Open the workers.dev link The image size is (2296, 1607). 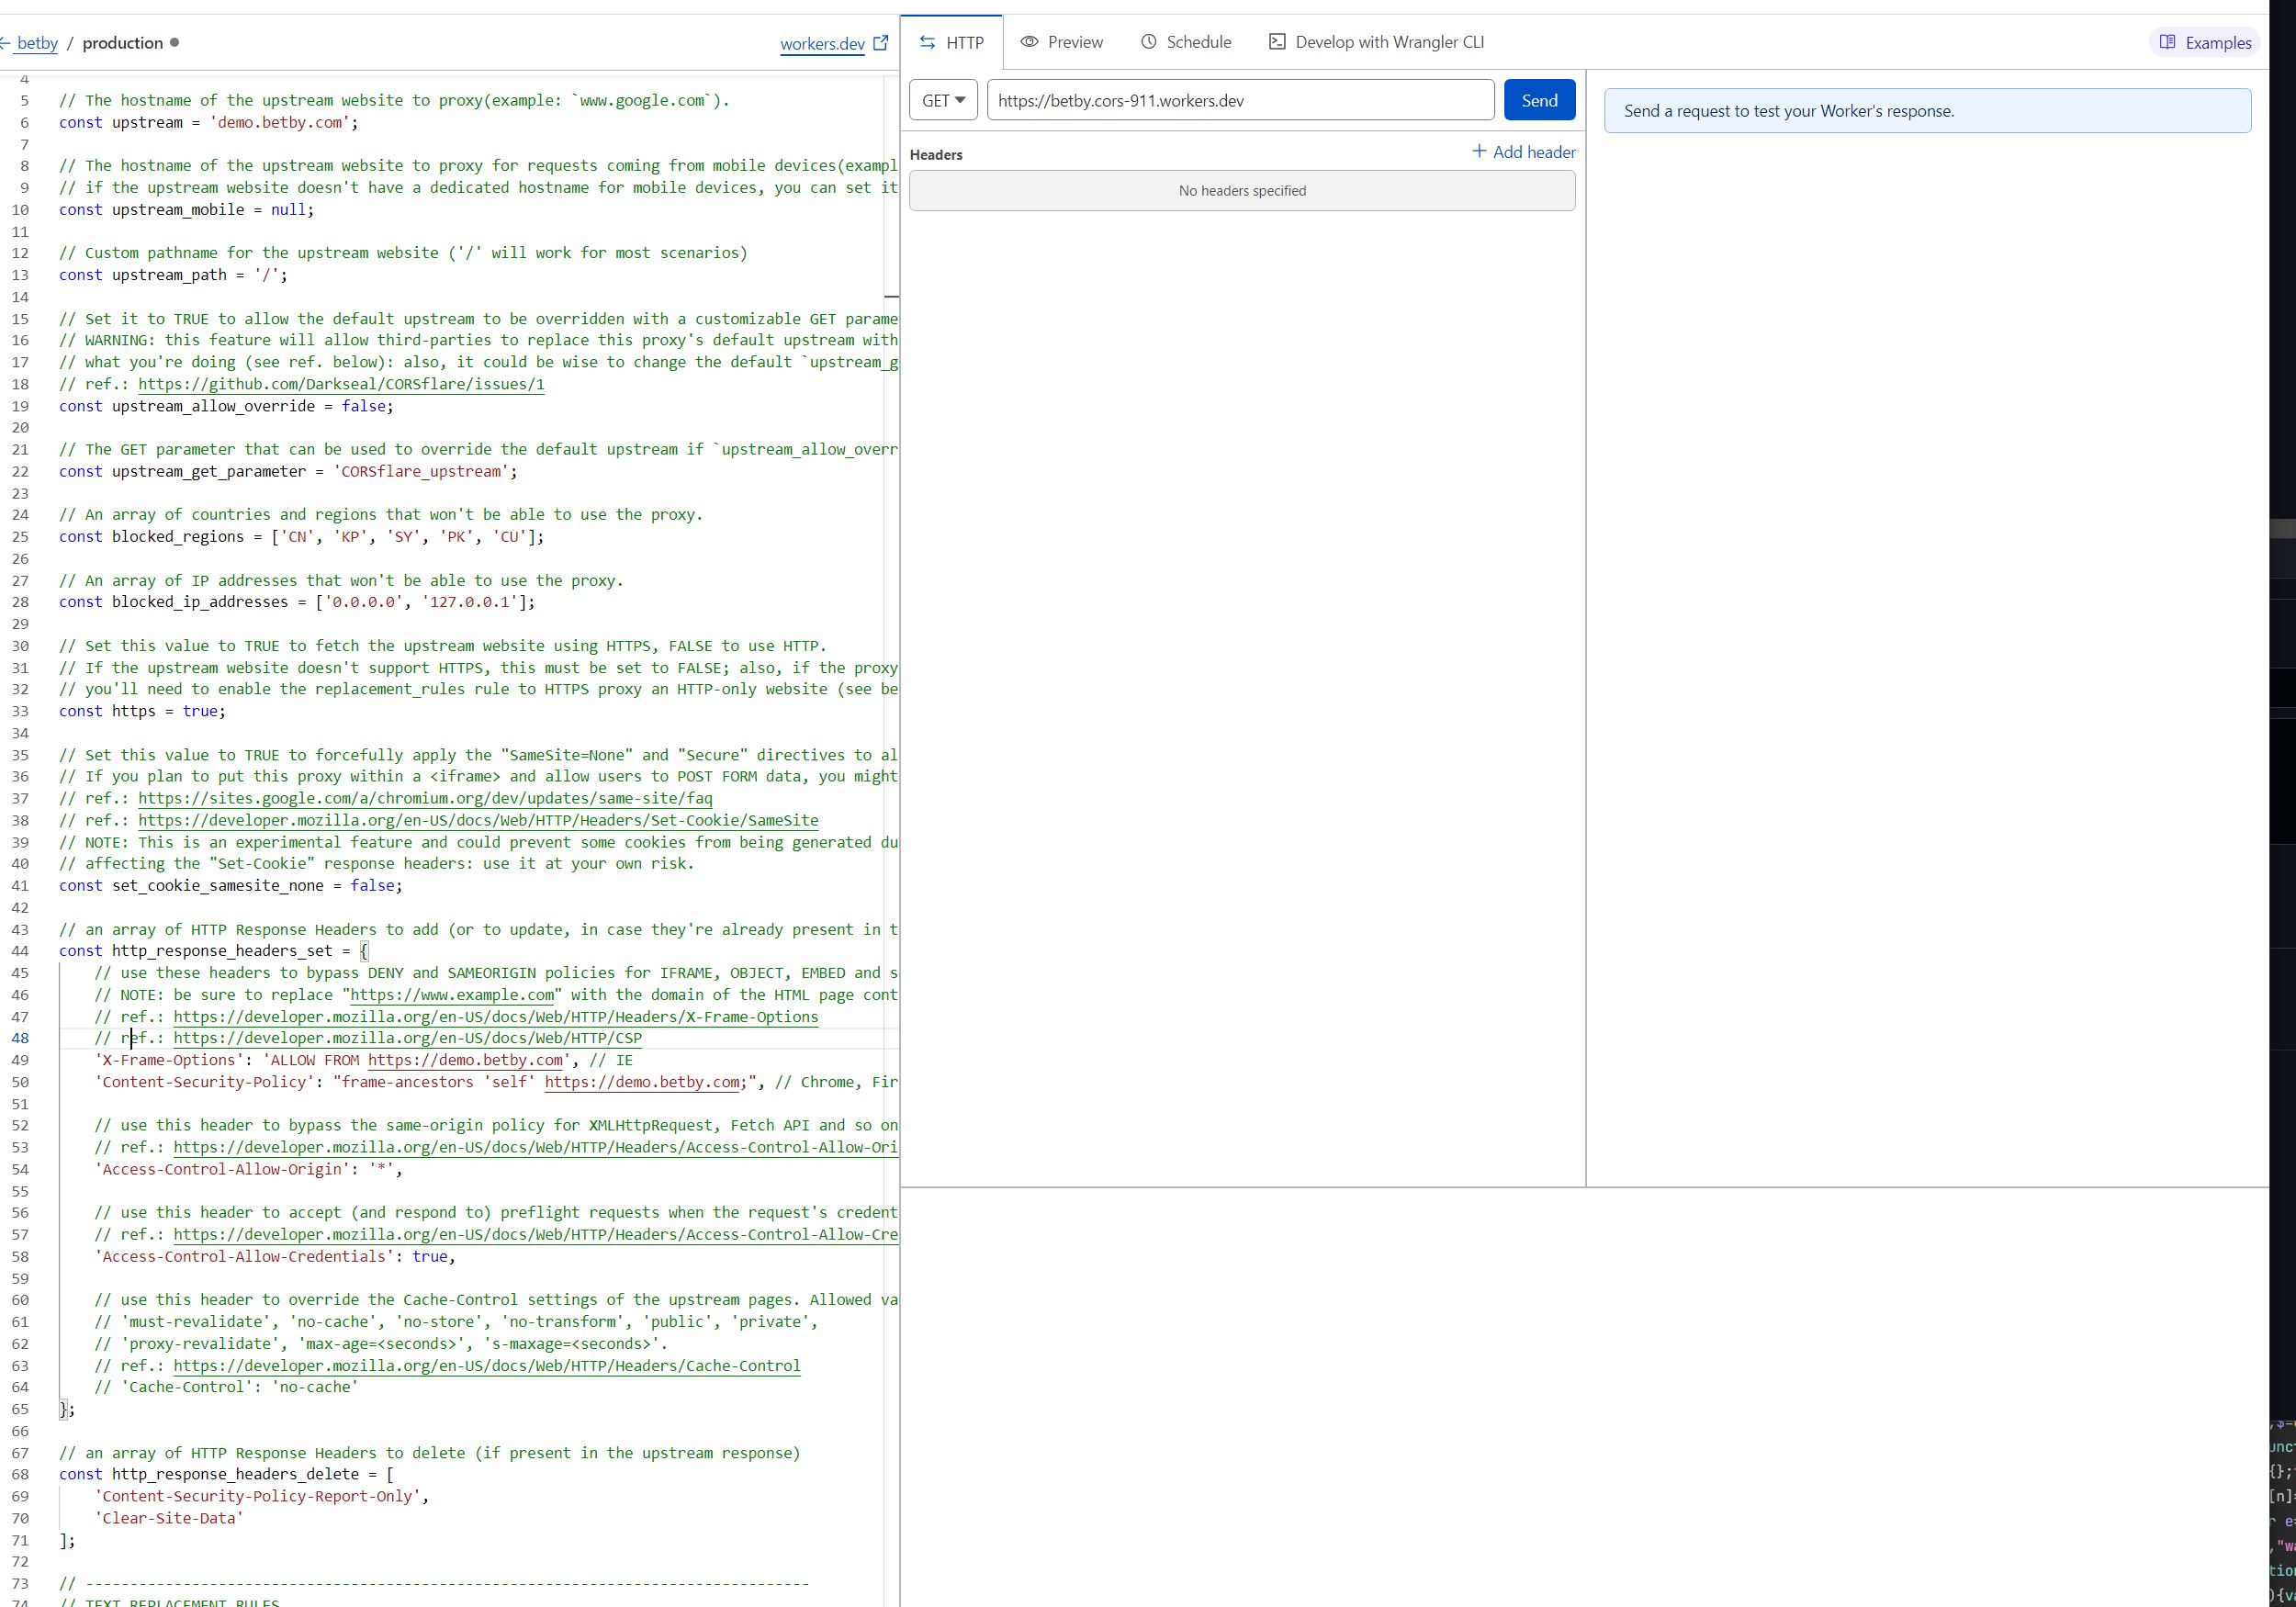(x=822, y=44)
